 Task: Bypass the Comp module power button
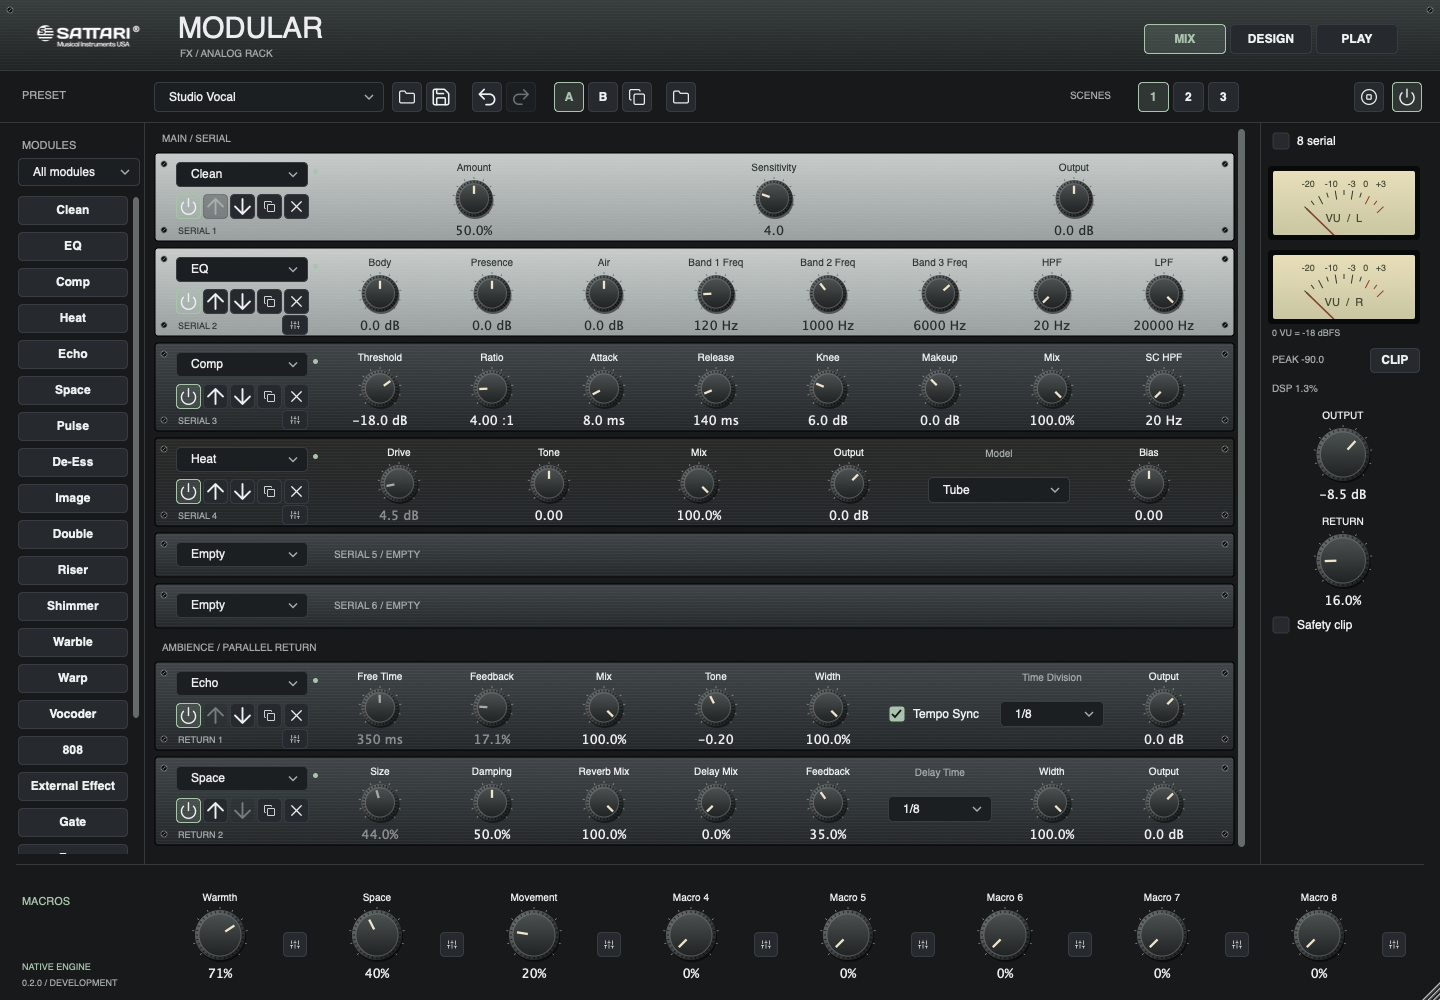pyautogui.click(x=188, y=397)
